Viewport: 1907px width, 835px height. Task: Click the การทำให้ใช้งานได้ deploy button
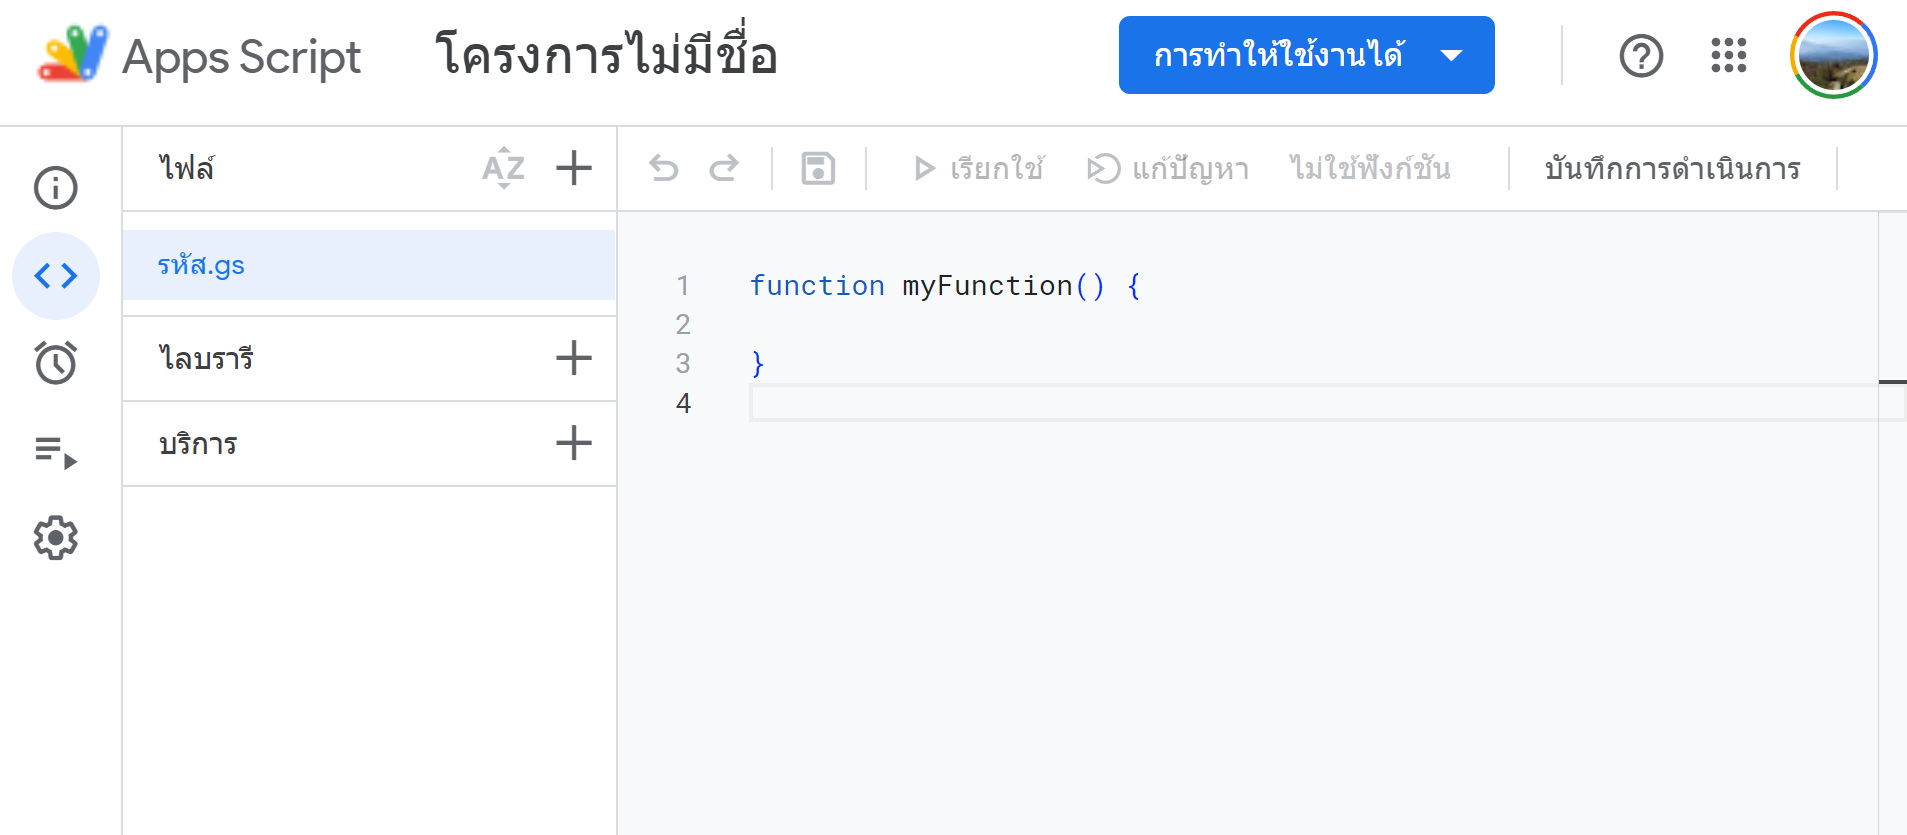1280,56
